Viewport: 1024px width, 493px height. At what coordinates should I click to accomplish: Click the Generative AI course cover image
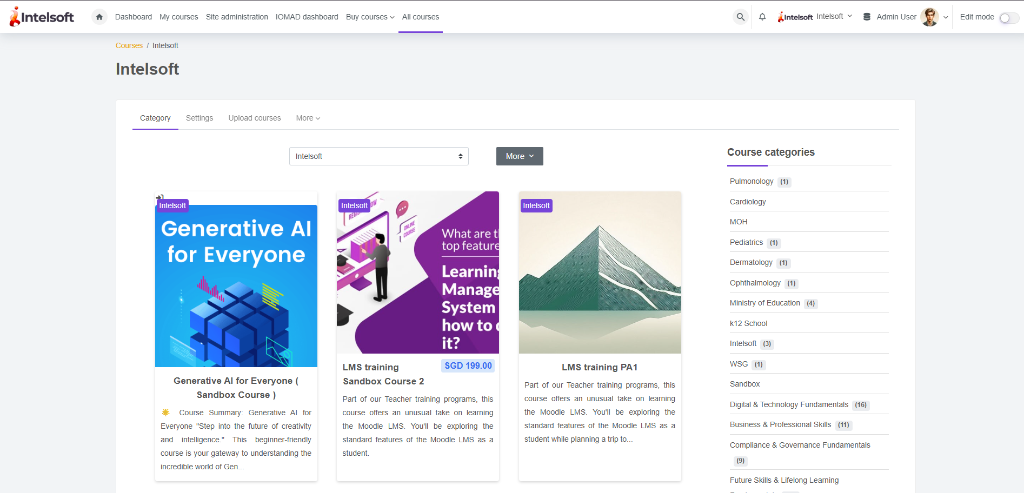click(x=236, y=286)
